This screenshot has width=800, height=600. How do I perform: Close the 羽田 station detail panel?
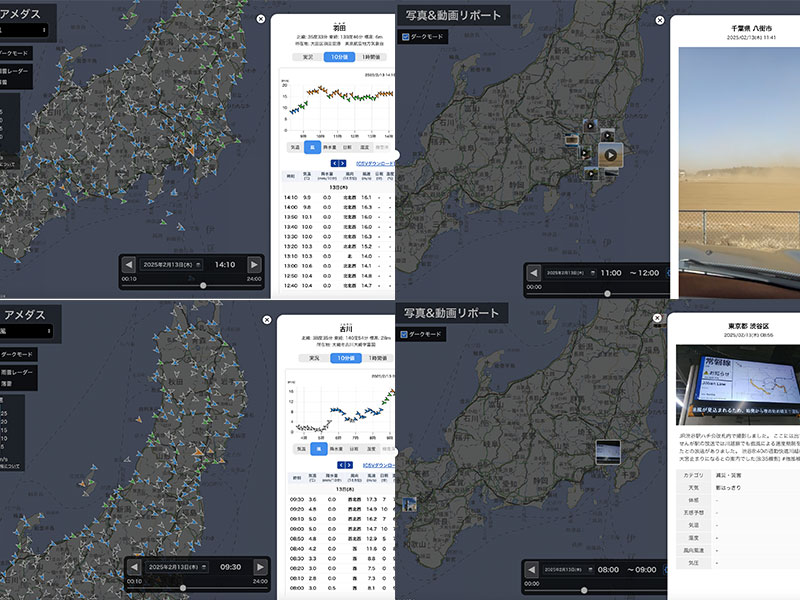pos(261,18)
